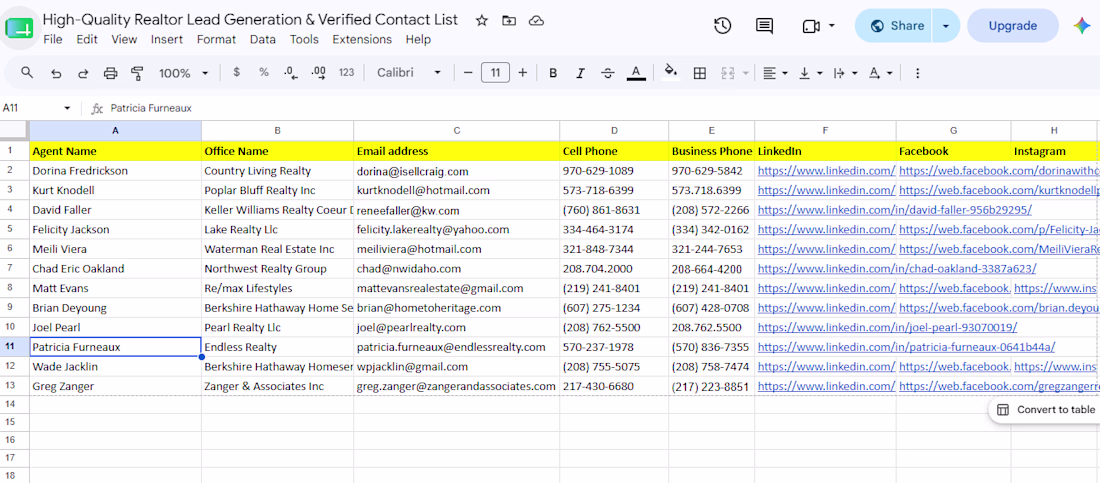Select cell with Waterman Real Estate Inc
Screen dimensions: 1100x483
[x=278, y=249]
